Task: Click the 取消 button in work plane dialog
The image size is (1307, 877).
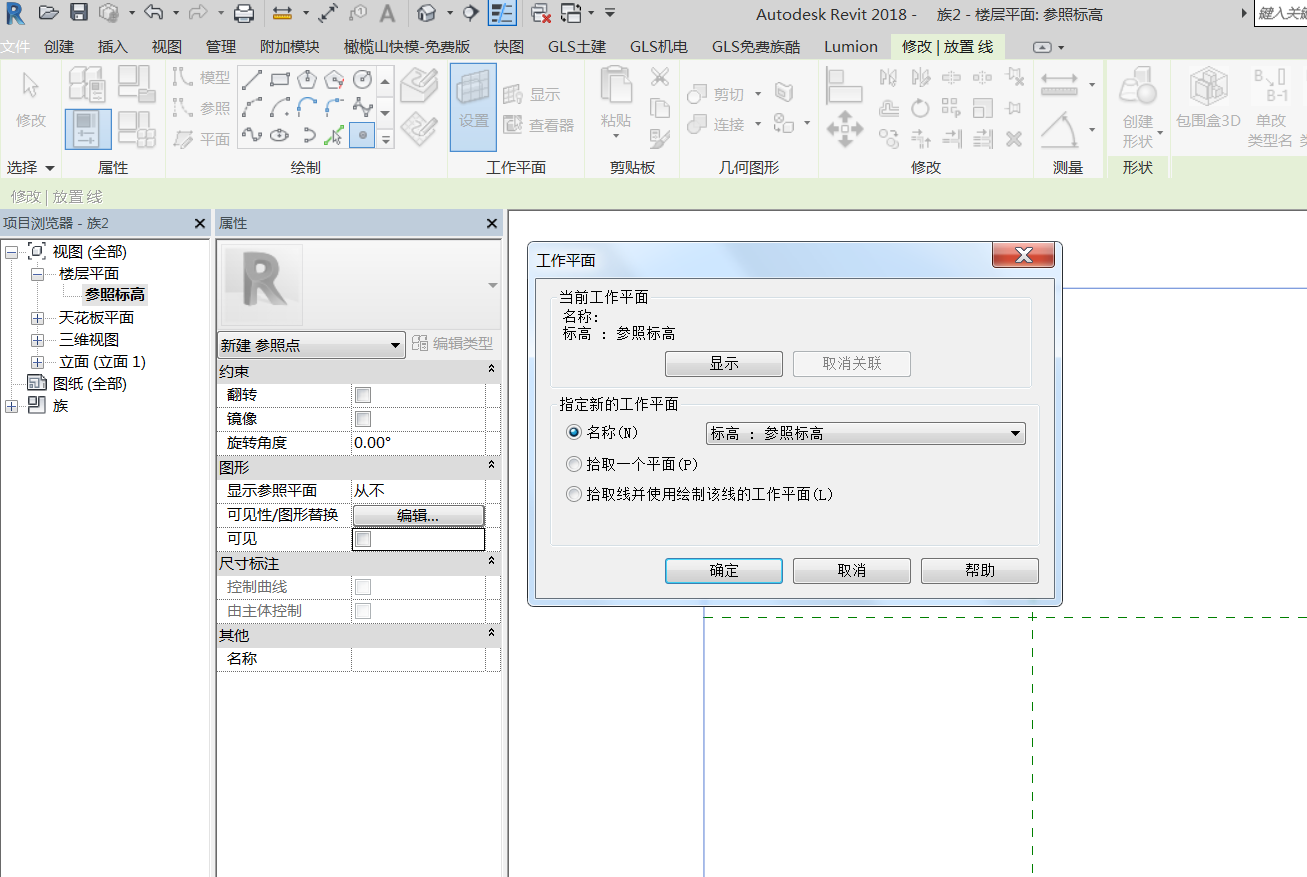Action: (852, 571)
